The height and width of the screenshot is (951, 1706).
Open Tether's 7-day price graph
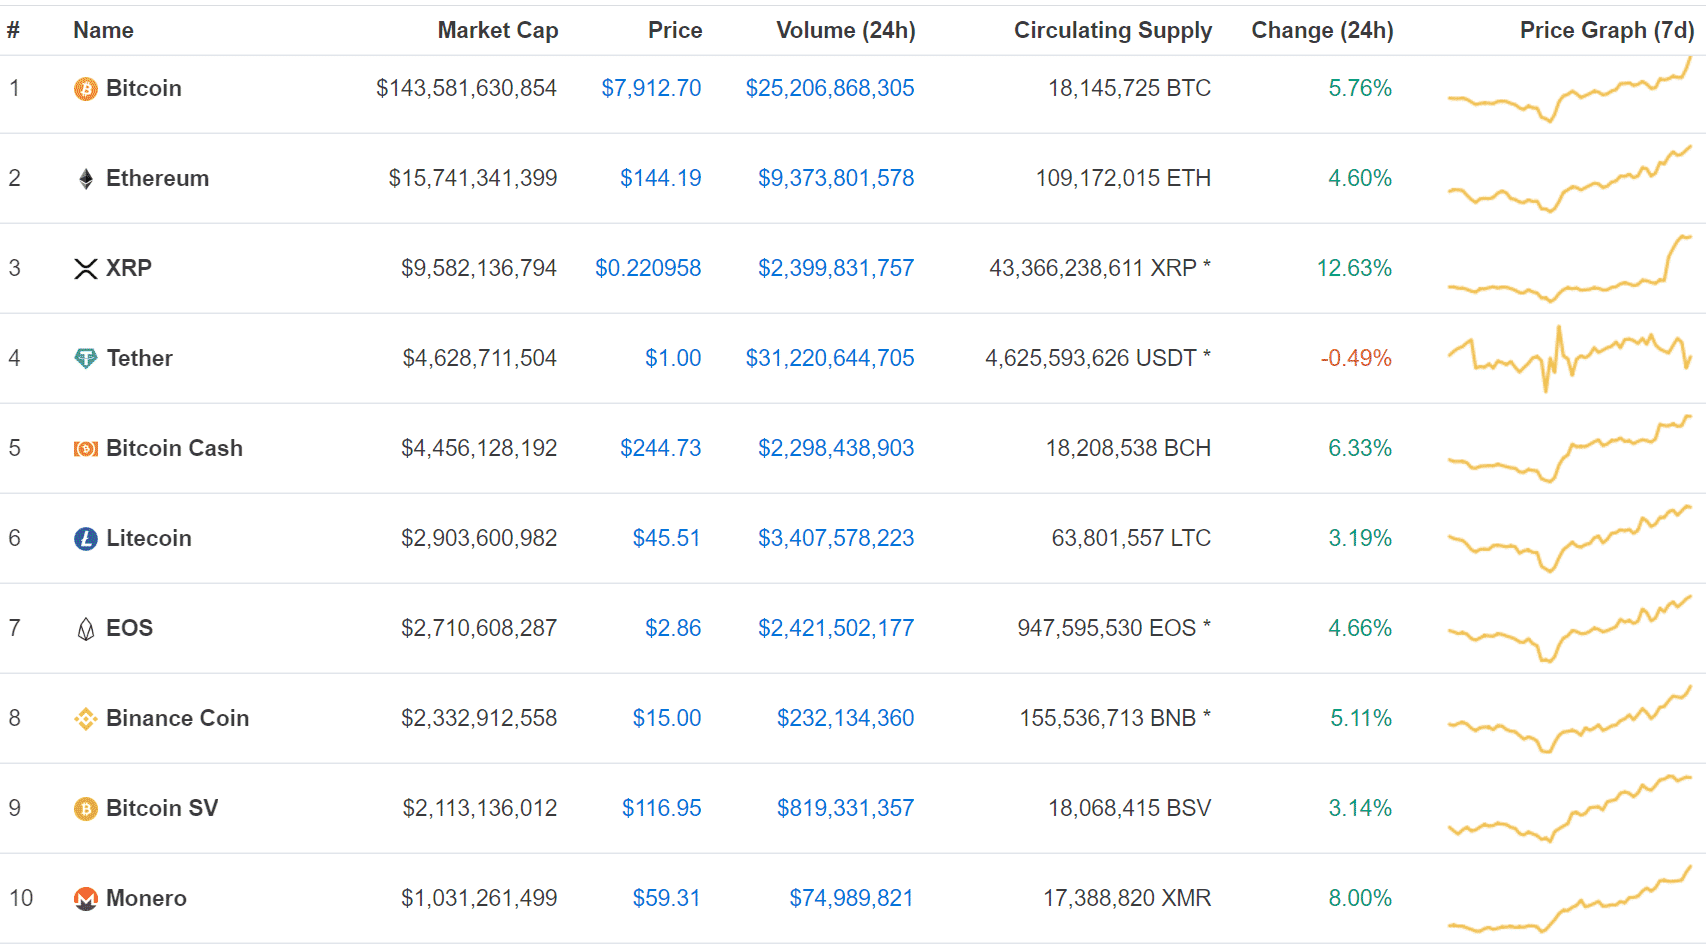click(x=1570, y=358)
